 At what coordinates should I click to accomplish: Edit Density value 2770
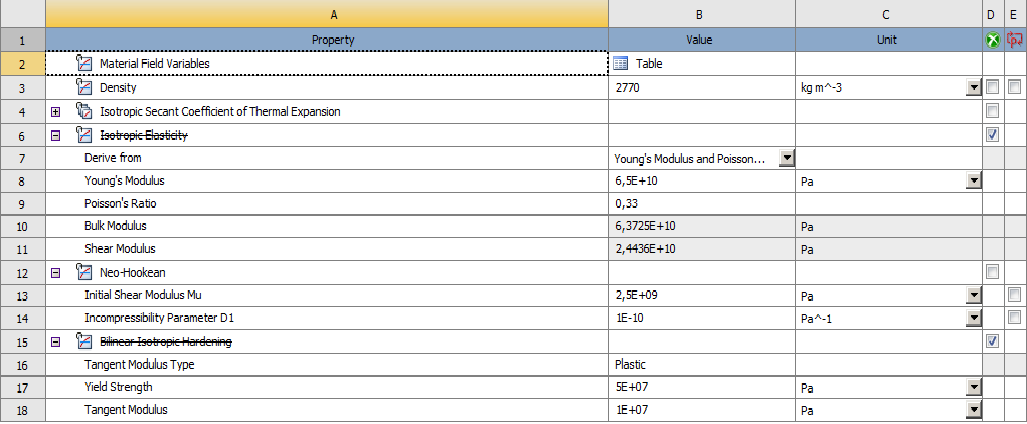click(702, 87)
